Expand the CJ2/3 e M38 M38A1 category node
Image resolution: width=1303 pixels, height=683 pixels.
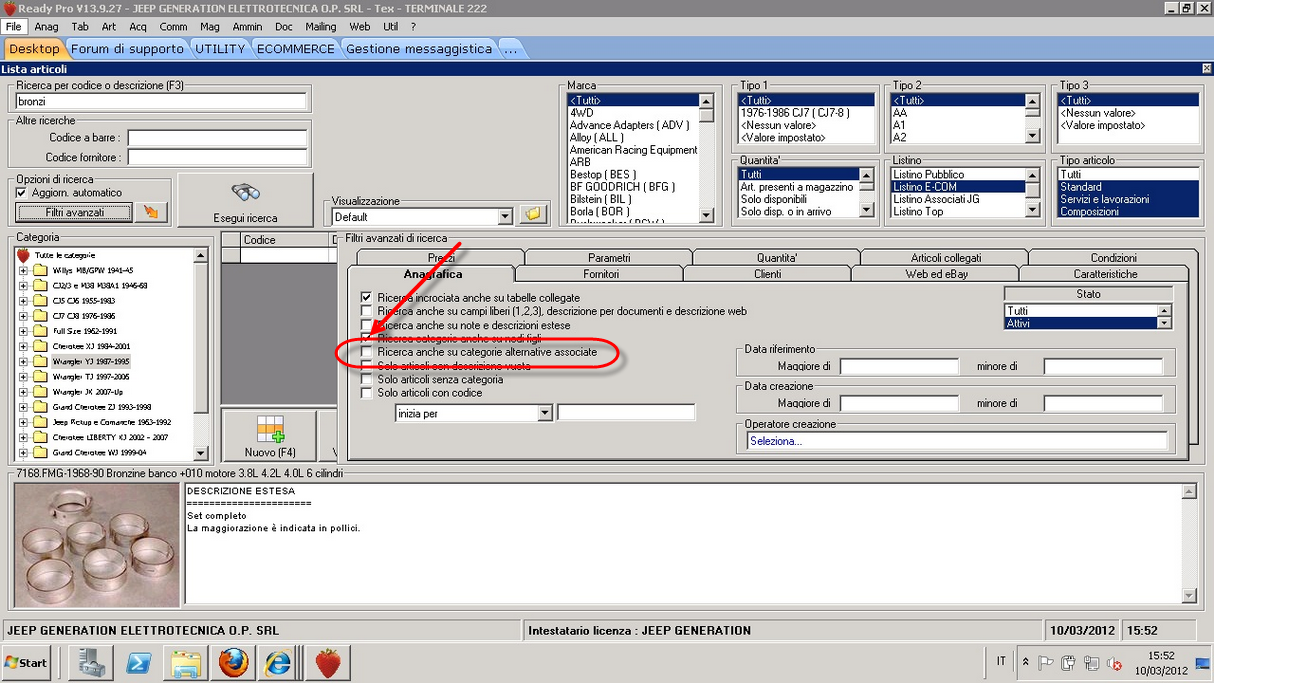click(23, 286)
